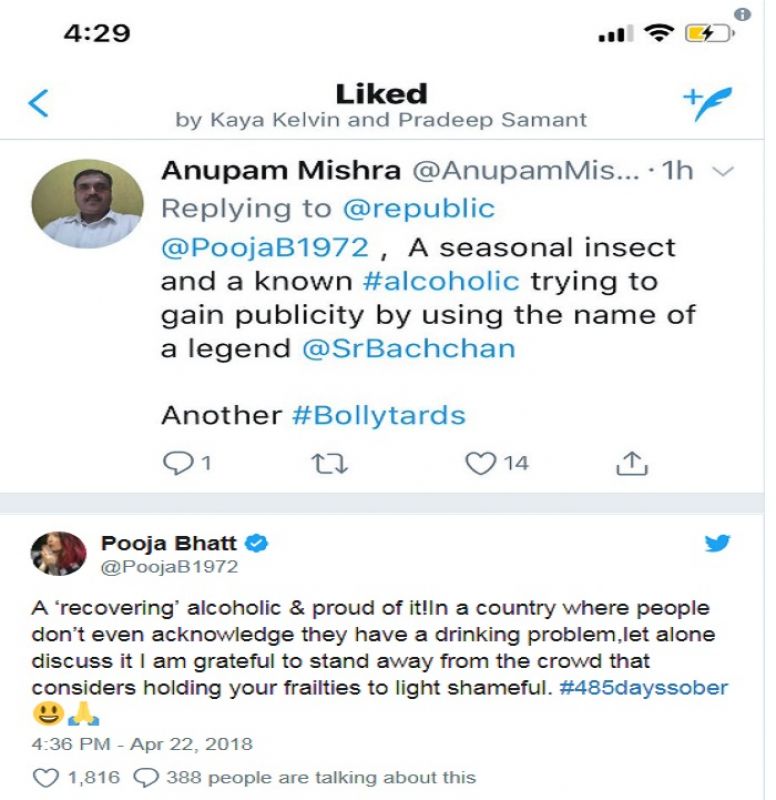Share Anupam Mishra's tweet
Image resolution: width=776 pixels, height=800 pixels.
632,463
